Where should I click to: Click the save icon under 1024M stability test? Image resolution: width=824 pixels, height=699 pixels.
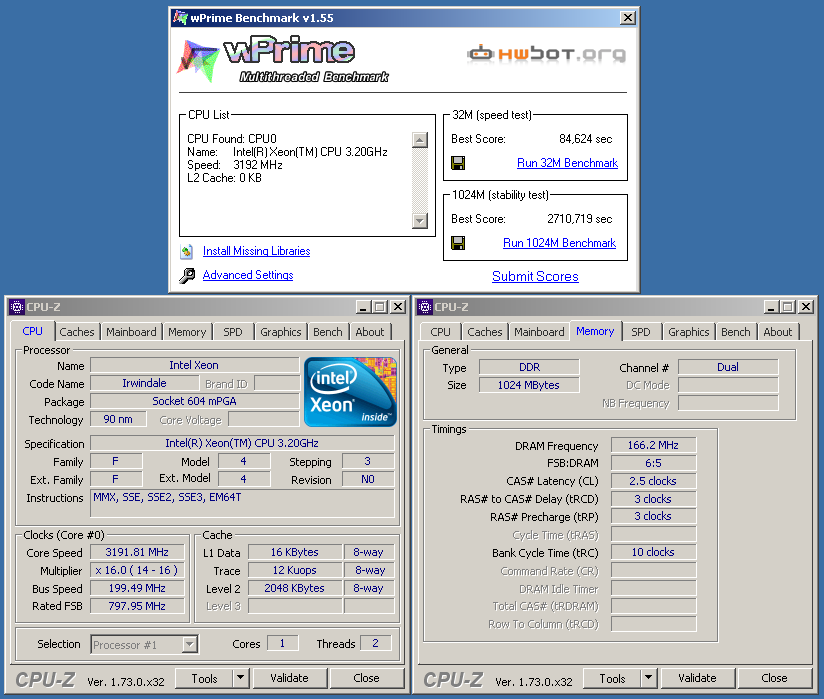click(x=458, y=243)
